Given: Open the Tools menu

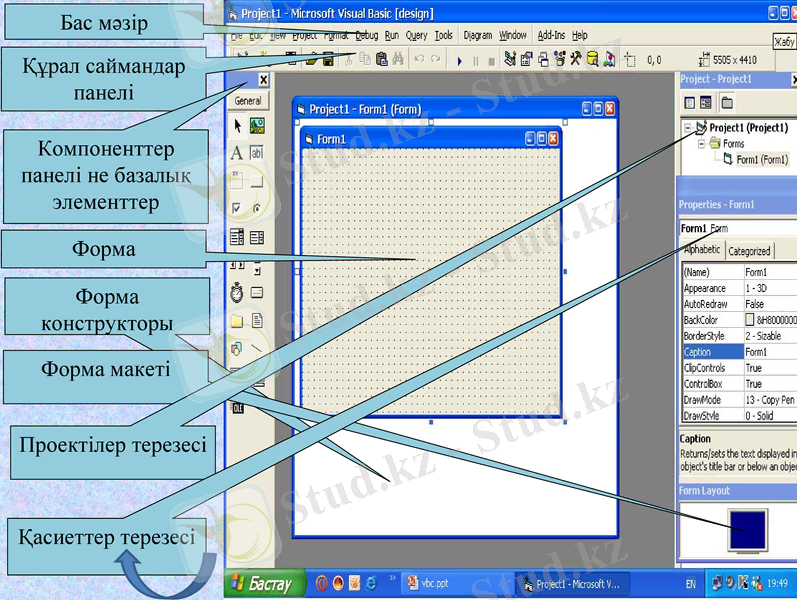Looking at the screenshot, I should (x=443, y=35).
